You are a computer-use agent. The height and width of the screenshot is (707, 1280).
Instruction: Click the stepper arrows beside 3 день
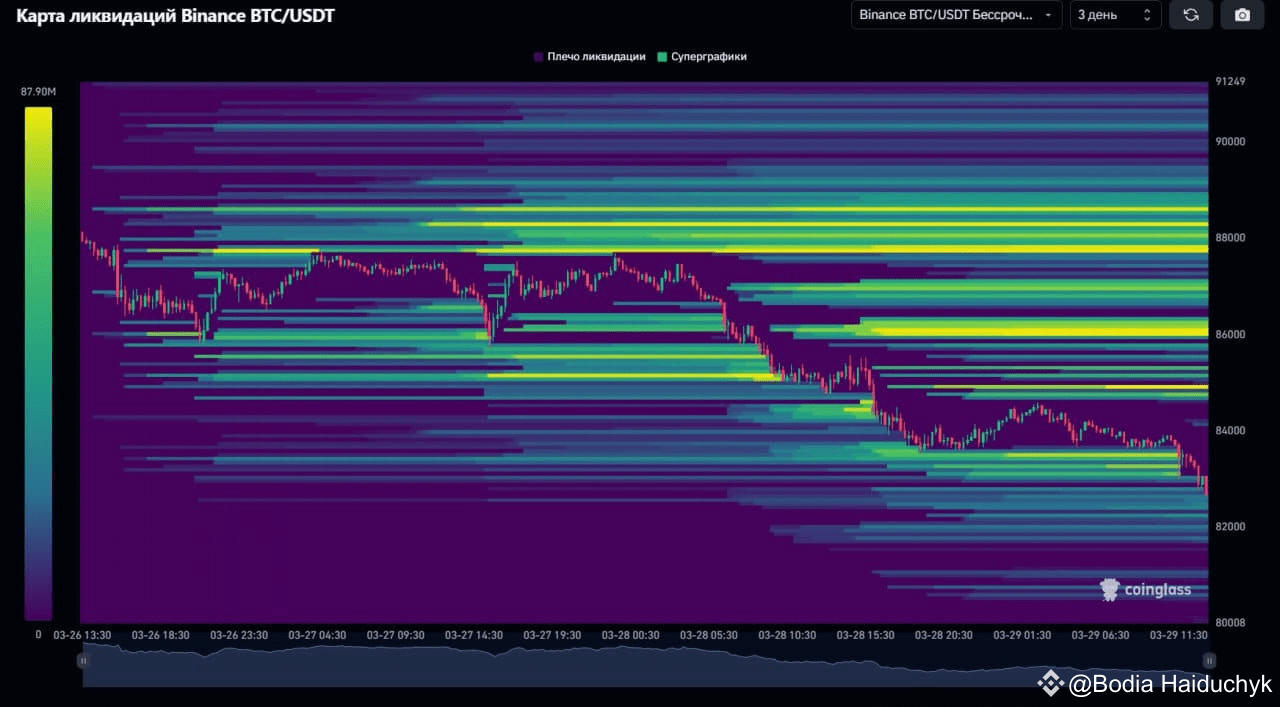coord(1148,15)
